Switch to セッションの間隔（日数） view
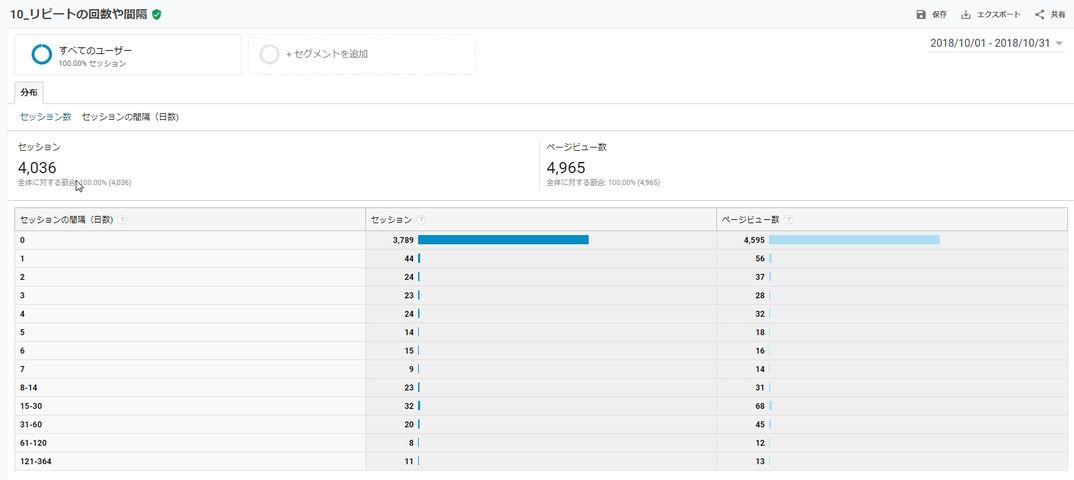The image size is (1074, 480). tap(130, 117)
